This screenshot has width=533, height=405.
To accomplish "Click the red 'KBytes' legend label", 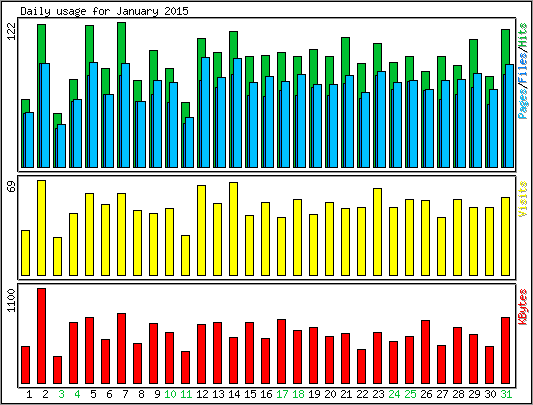I will click(x=522, y=307).
